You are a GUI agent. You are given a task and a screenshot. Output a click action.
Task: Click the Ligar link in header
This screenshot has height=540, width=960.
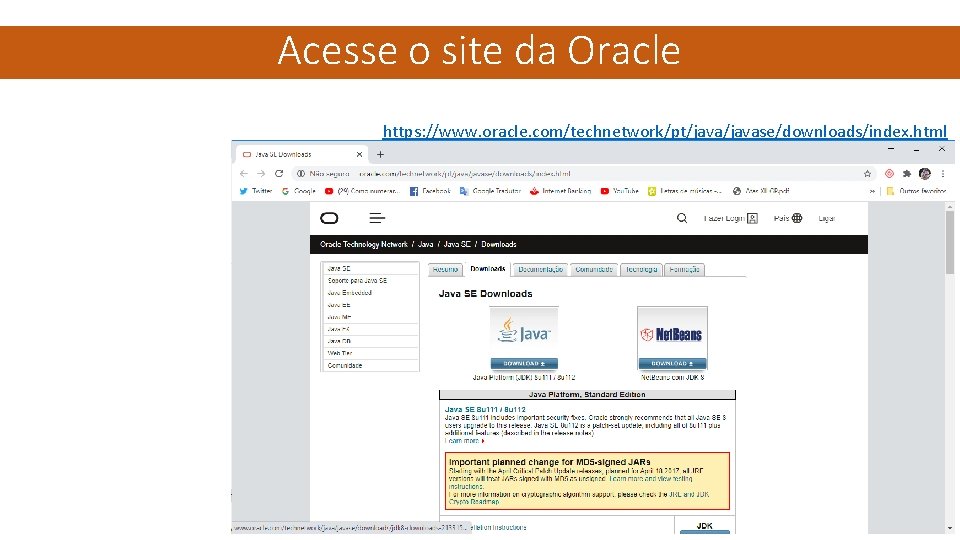(827, 219)
